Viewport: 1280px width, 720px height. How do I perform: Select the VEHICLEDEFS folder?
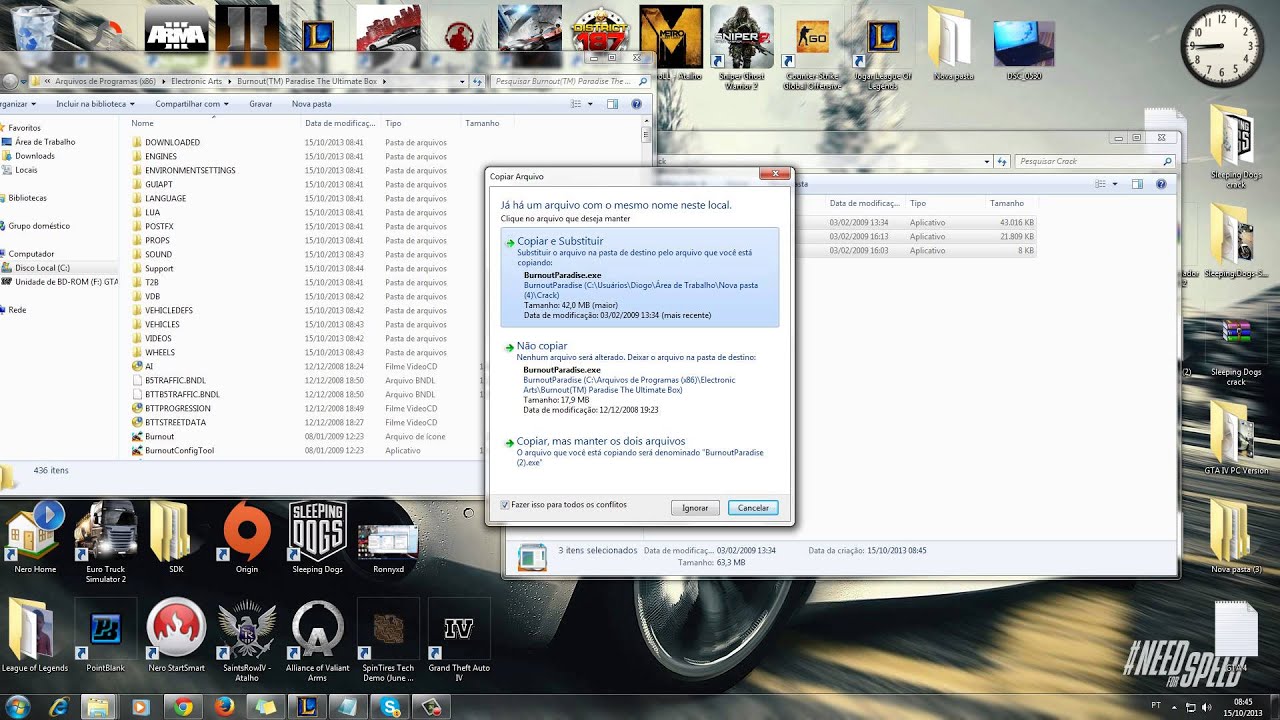point(169,310)
